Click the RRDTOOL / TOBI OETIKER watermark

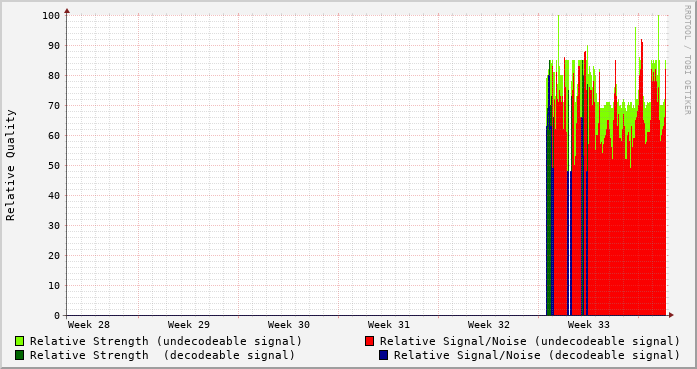[x=687, y=60]
